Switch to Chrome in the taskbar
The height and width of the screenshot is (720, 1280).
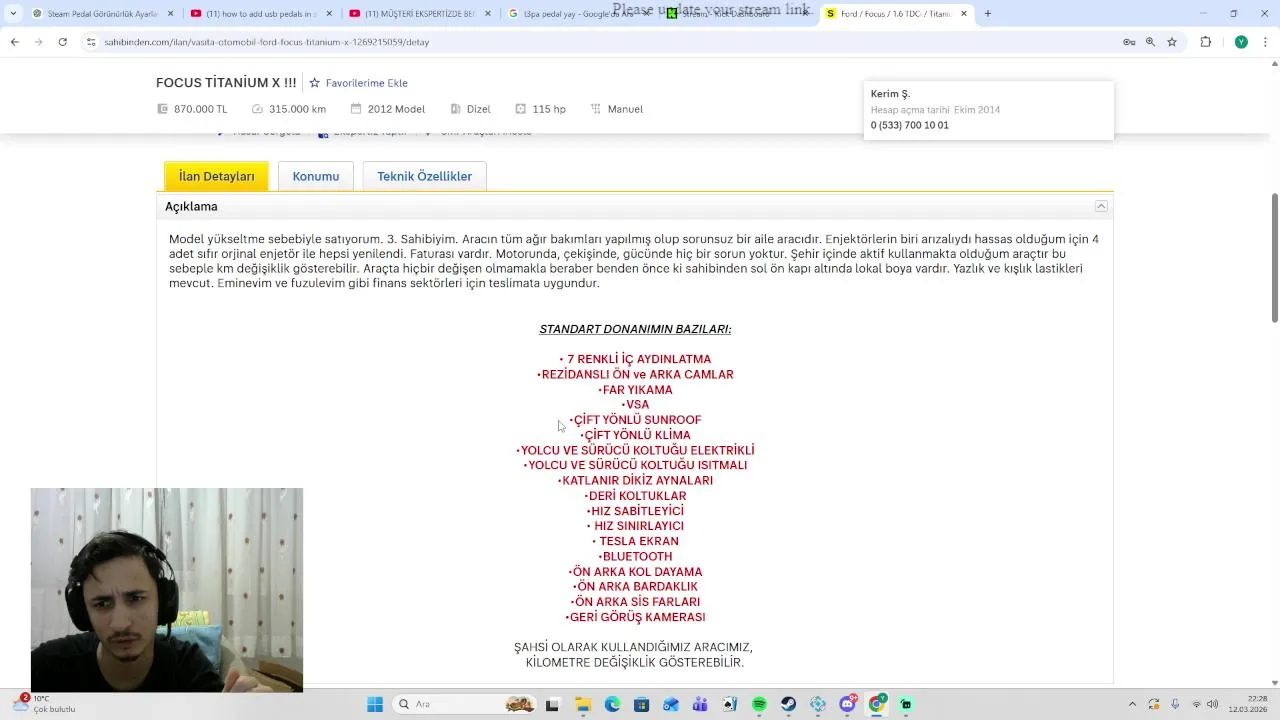click(877, 704)
